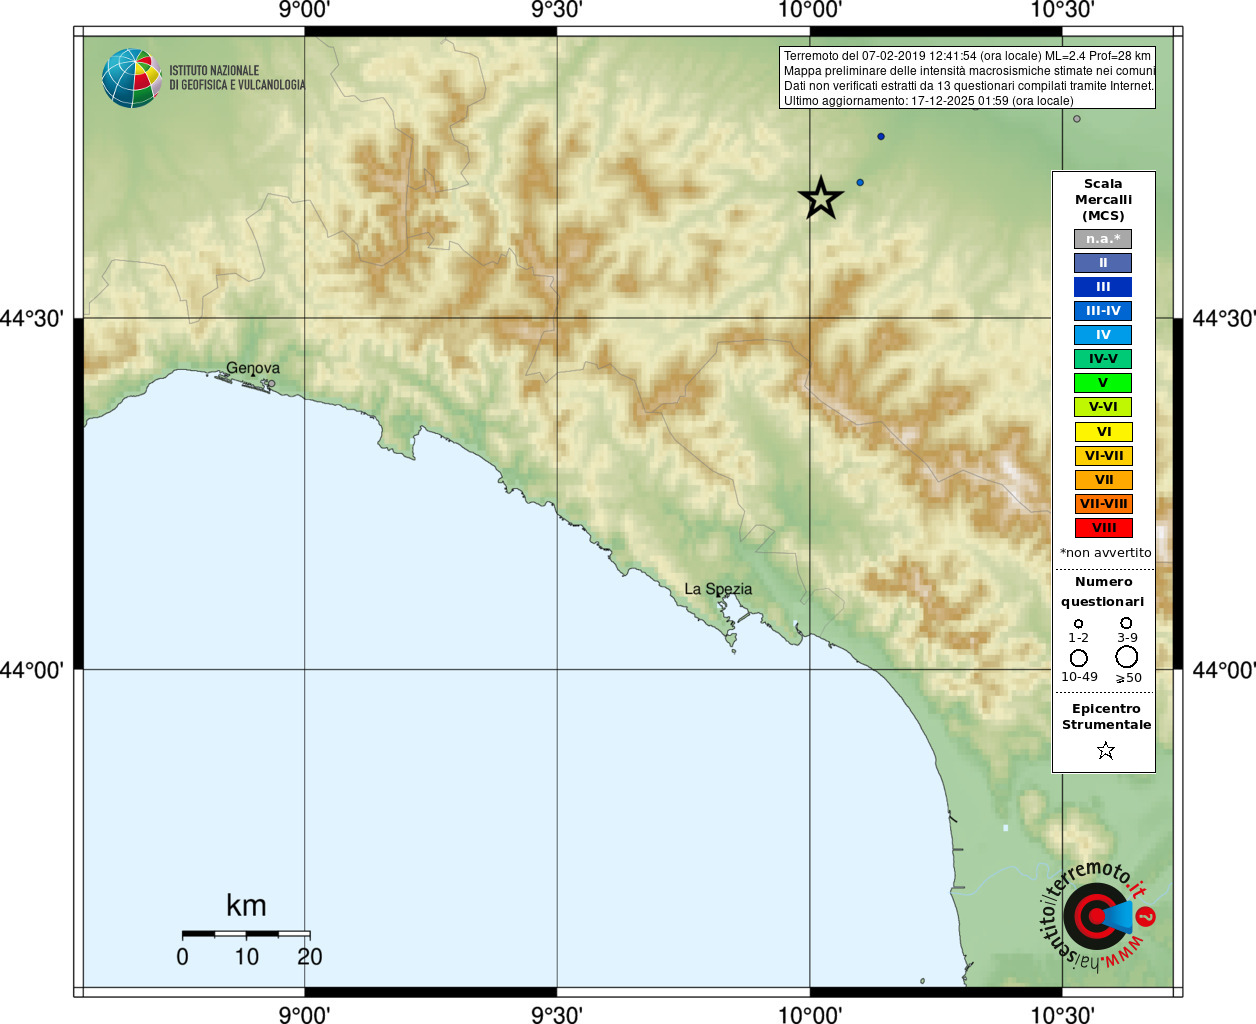
Task: Click the Istituto Nazionale di Geofisica e Vulcanologia text
Action: pyautogui.click(x=237, y=78)
